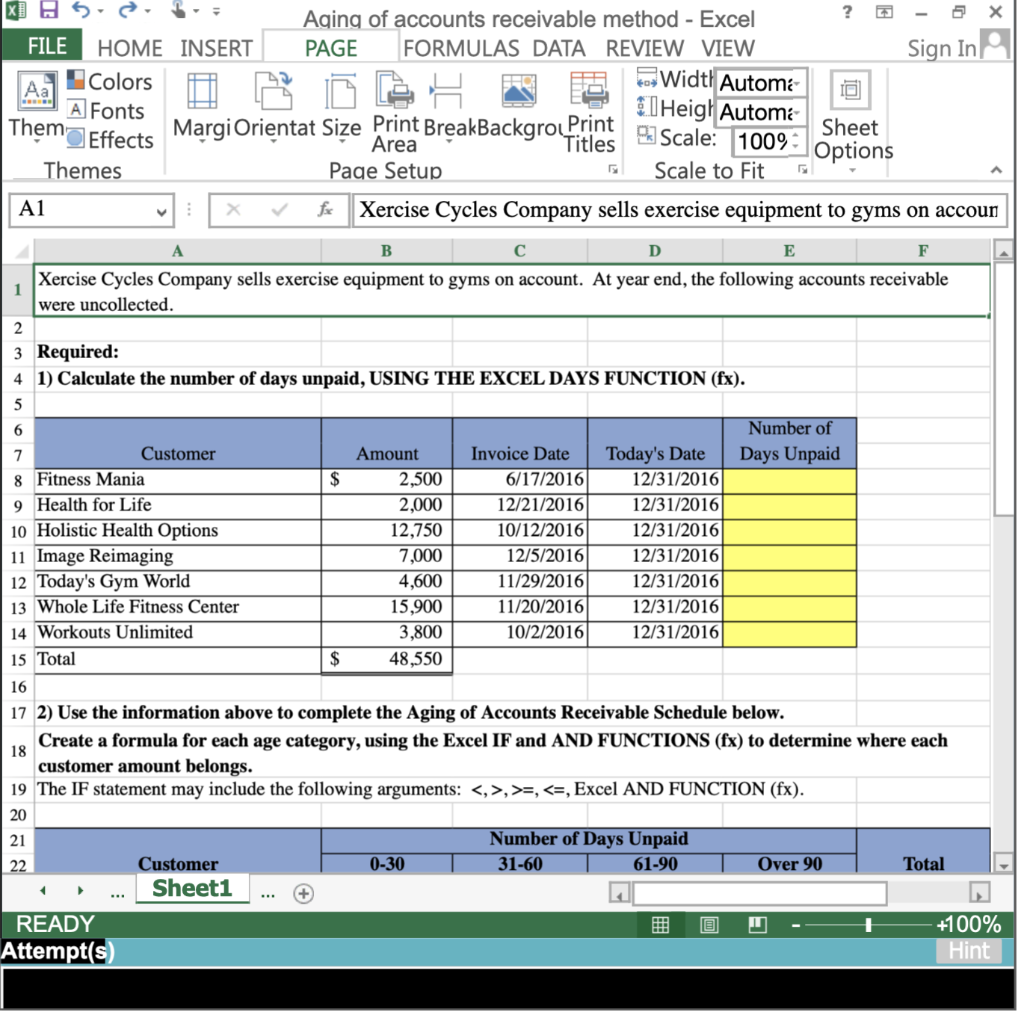1024x1012 pixels.
Task: Switch to Page Layout view
Action: click(709, 924)
